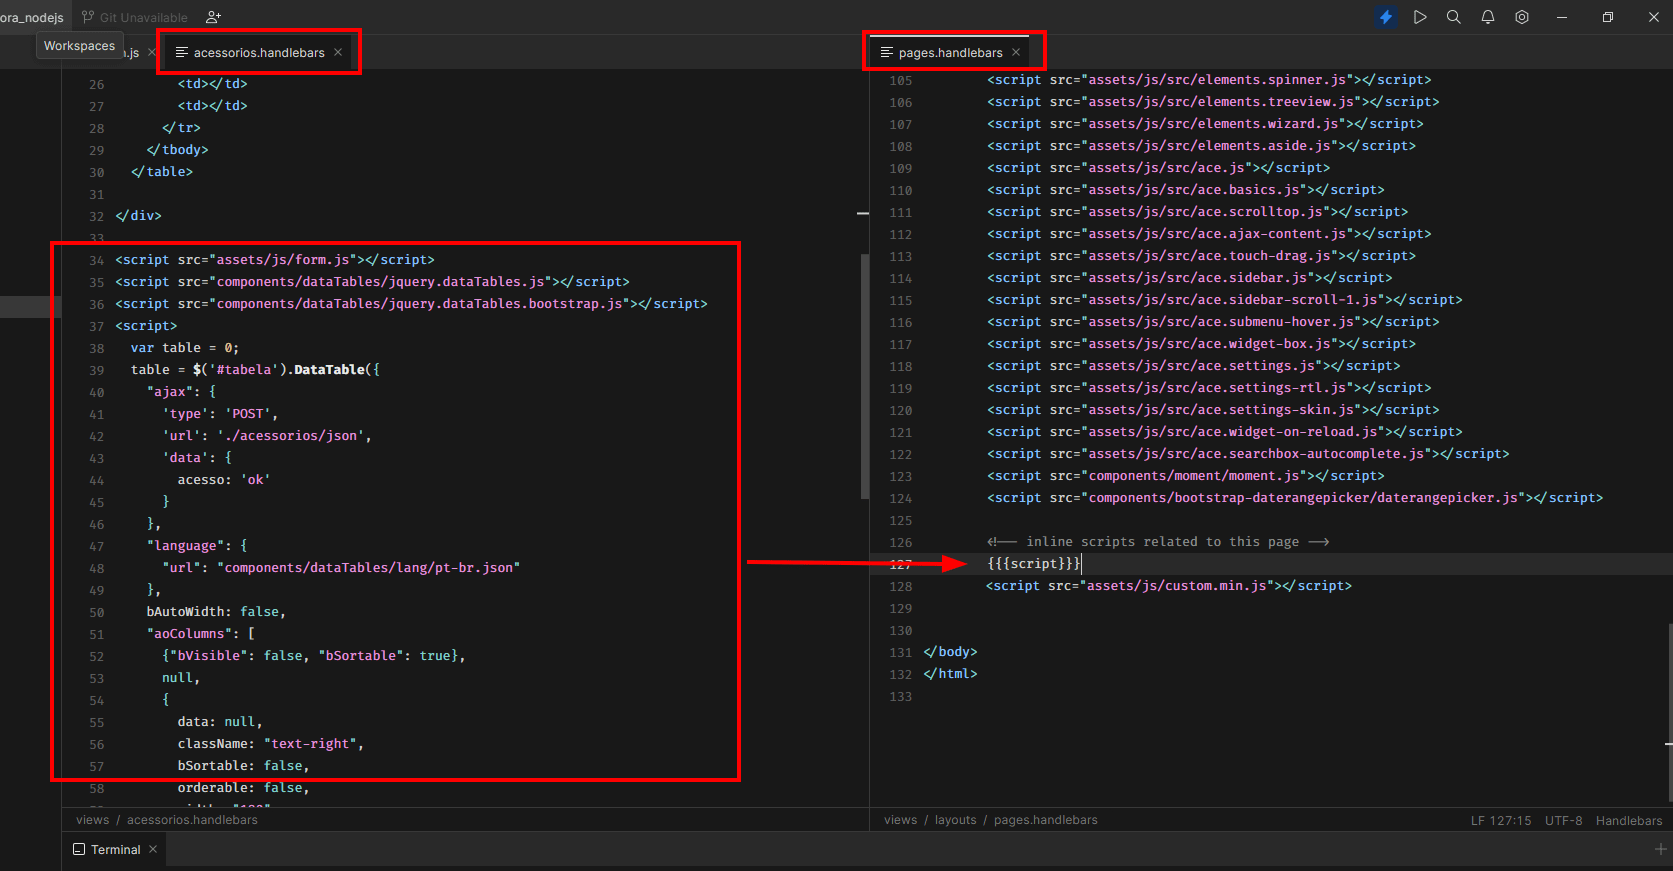Click className: "text-right" line
1673x871 pixels.
click(271, 744)
